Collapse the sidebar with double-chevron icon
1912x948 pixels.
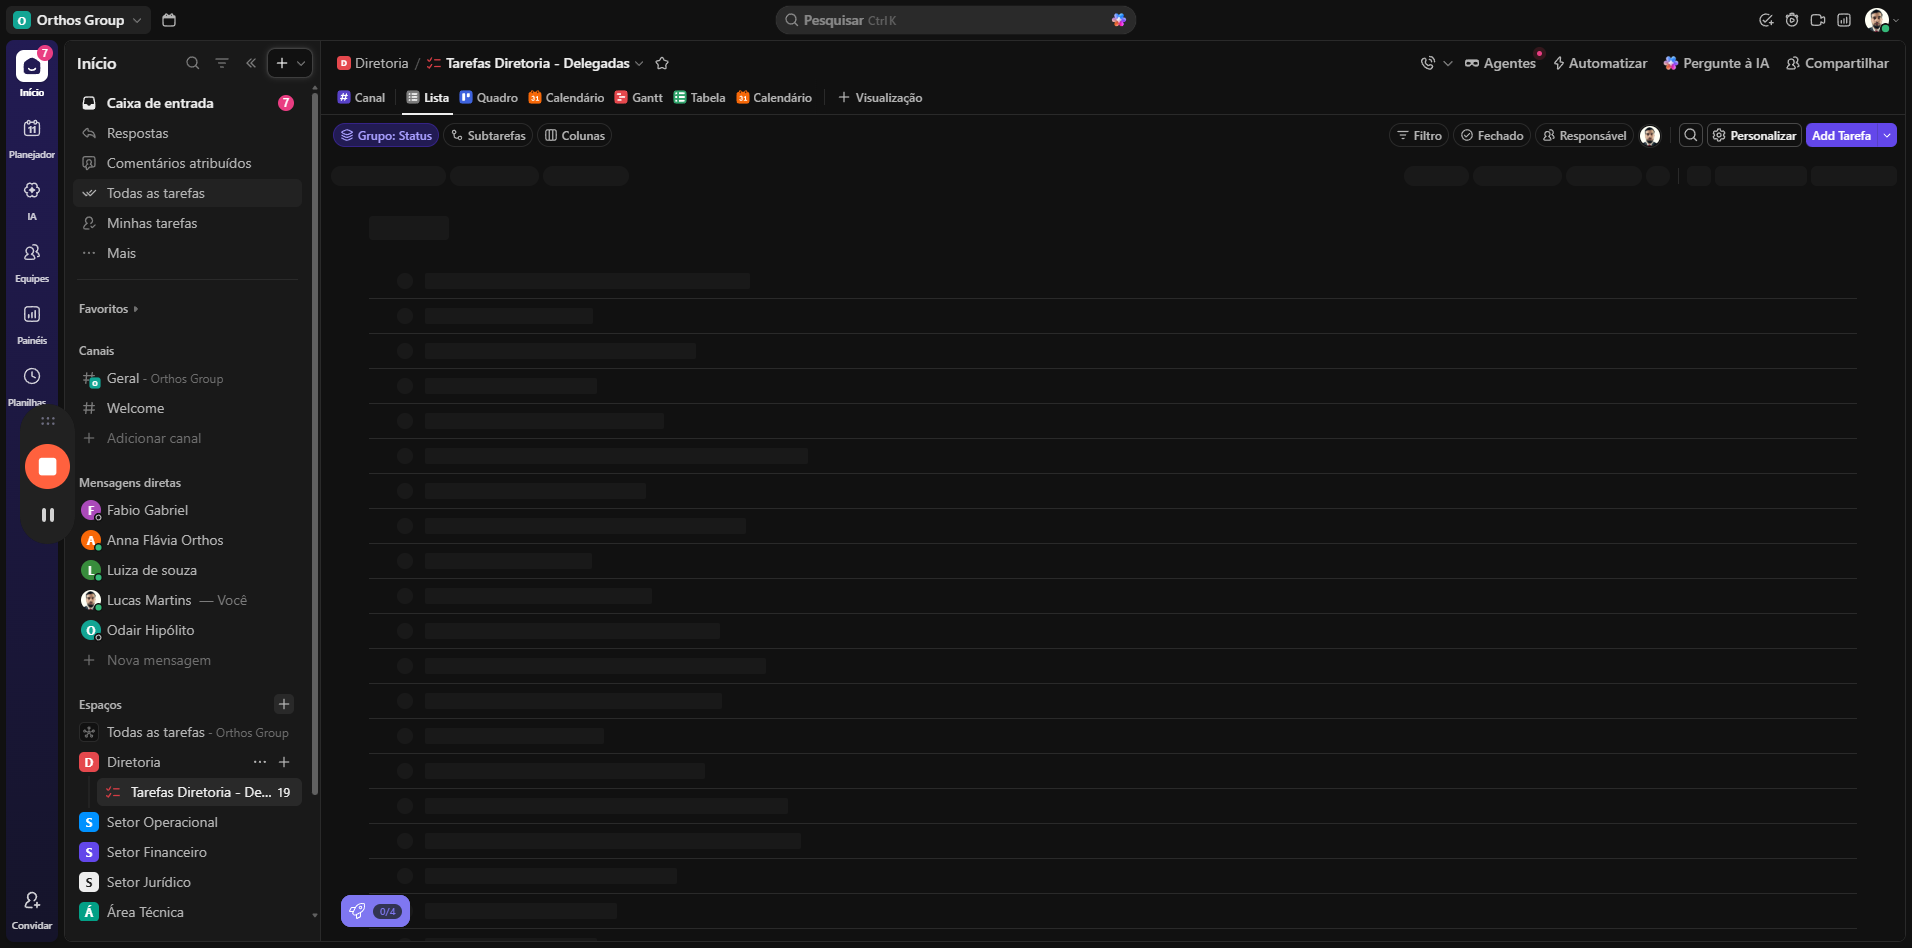251,63
